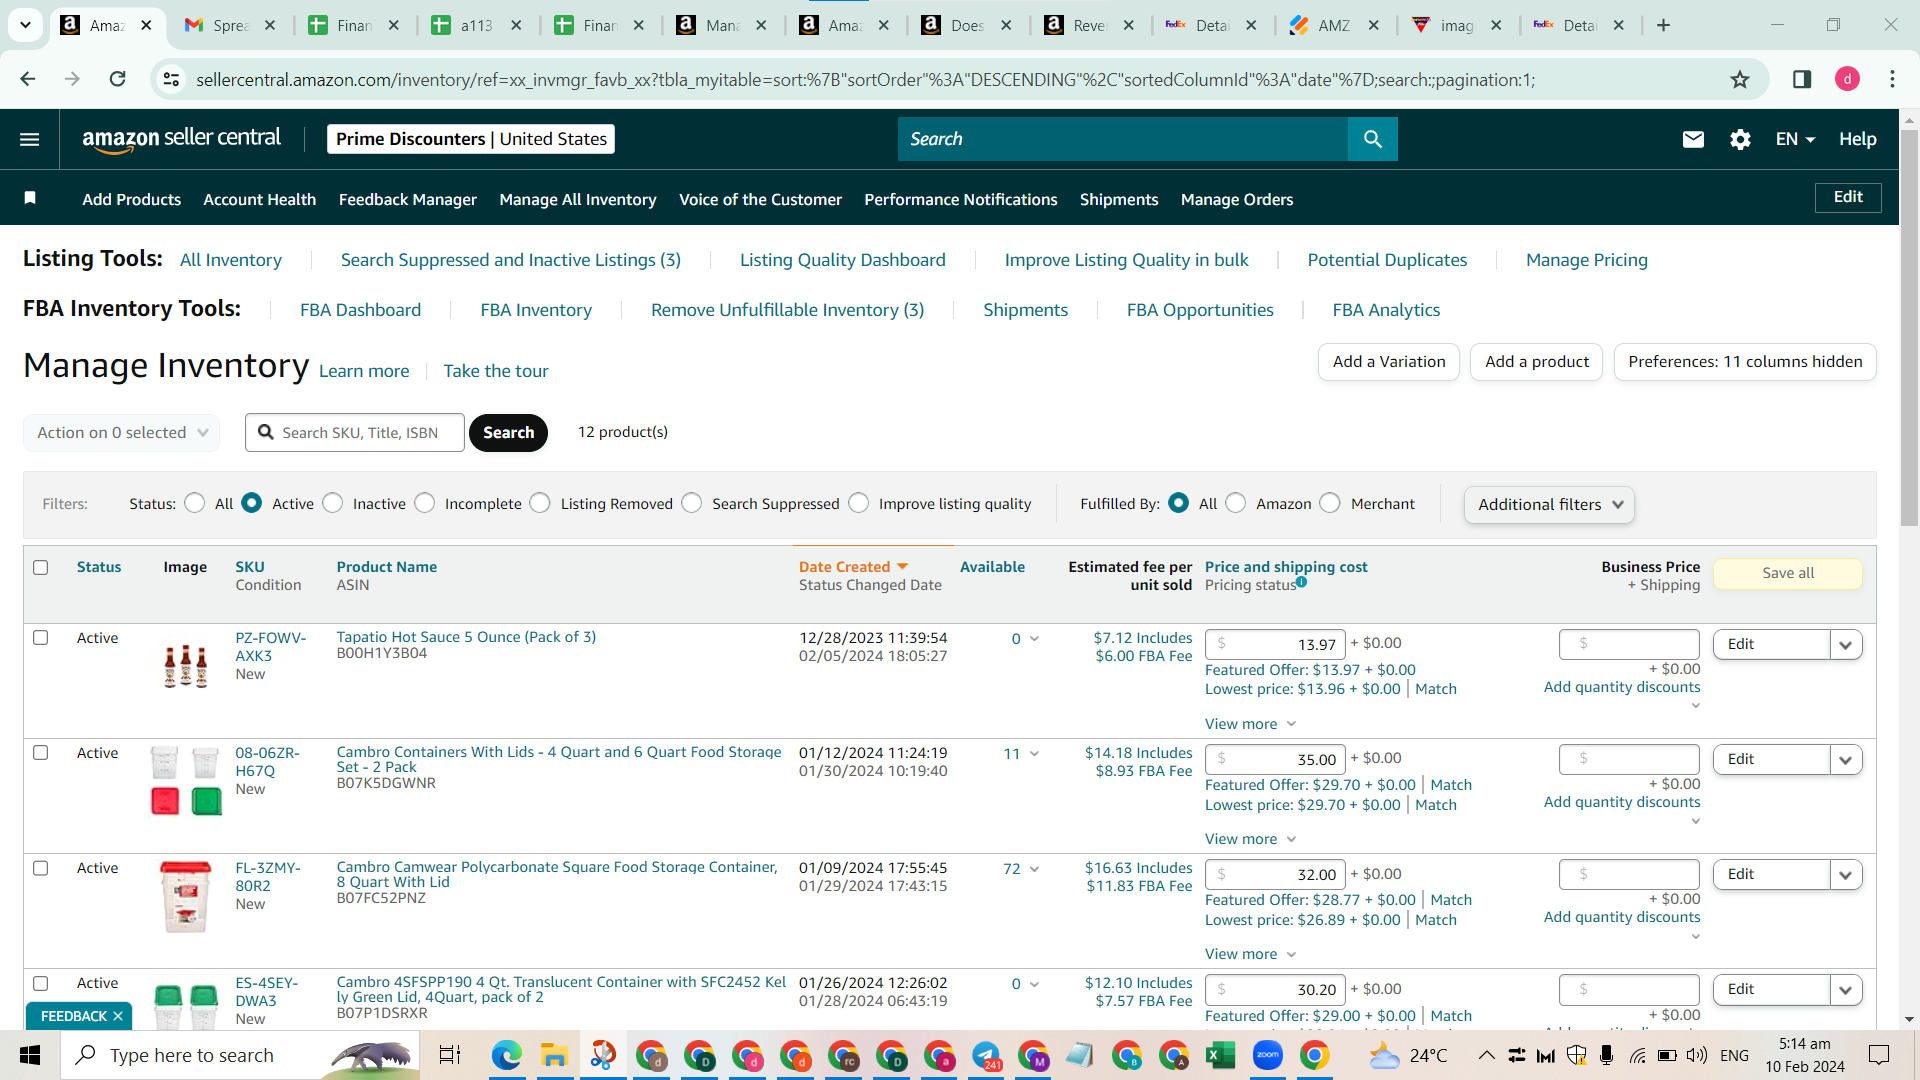The height and width of the screenshot is (1080, 1920).
Task: Expand View more for Tapatio Hot Sauce pricing
Action: [1250, 724]
